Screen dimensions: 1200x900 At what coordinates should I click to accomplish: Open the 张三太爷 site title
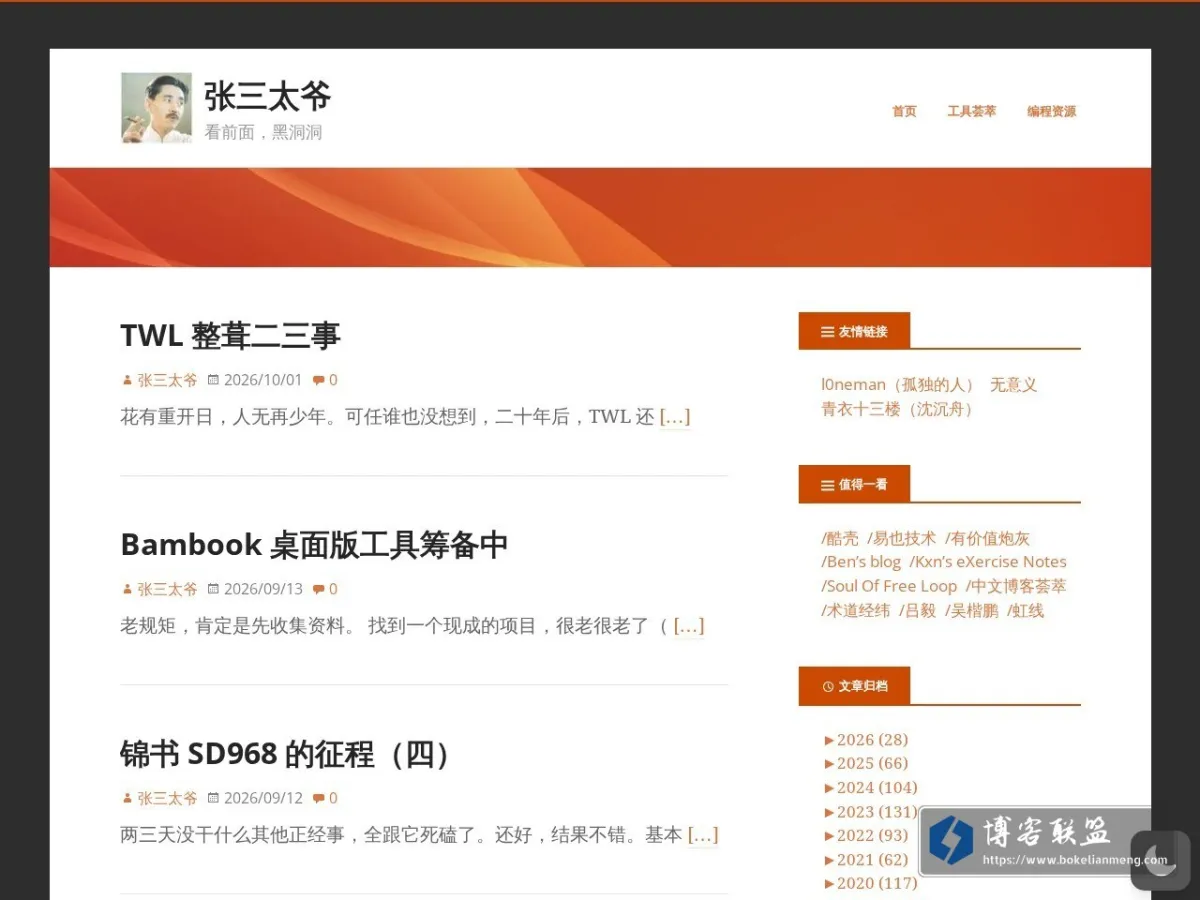coord(267,97)
